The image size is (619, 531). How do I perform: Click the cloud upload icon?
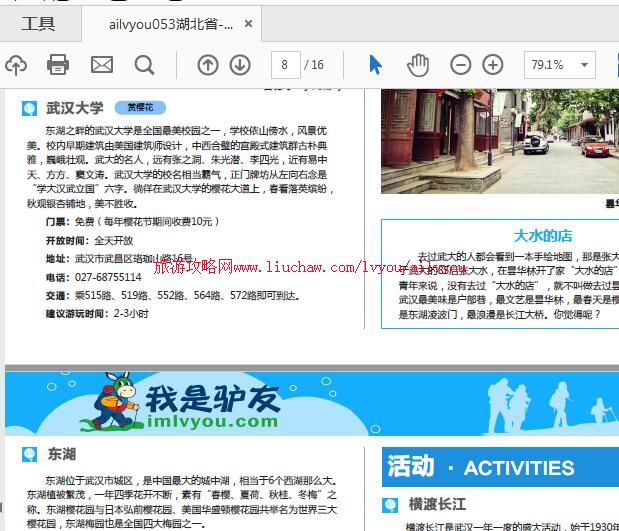pos(16,65)
